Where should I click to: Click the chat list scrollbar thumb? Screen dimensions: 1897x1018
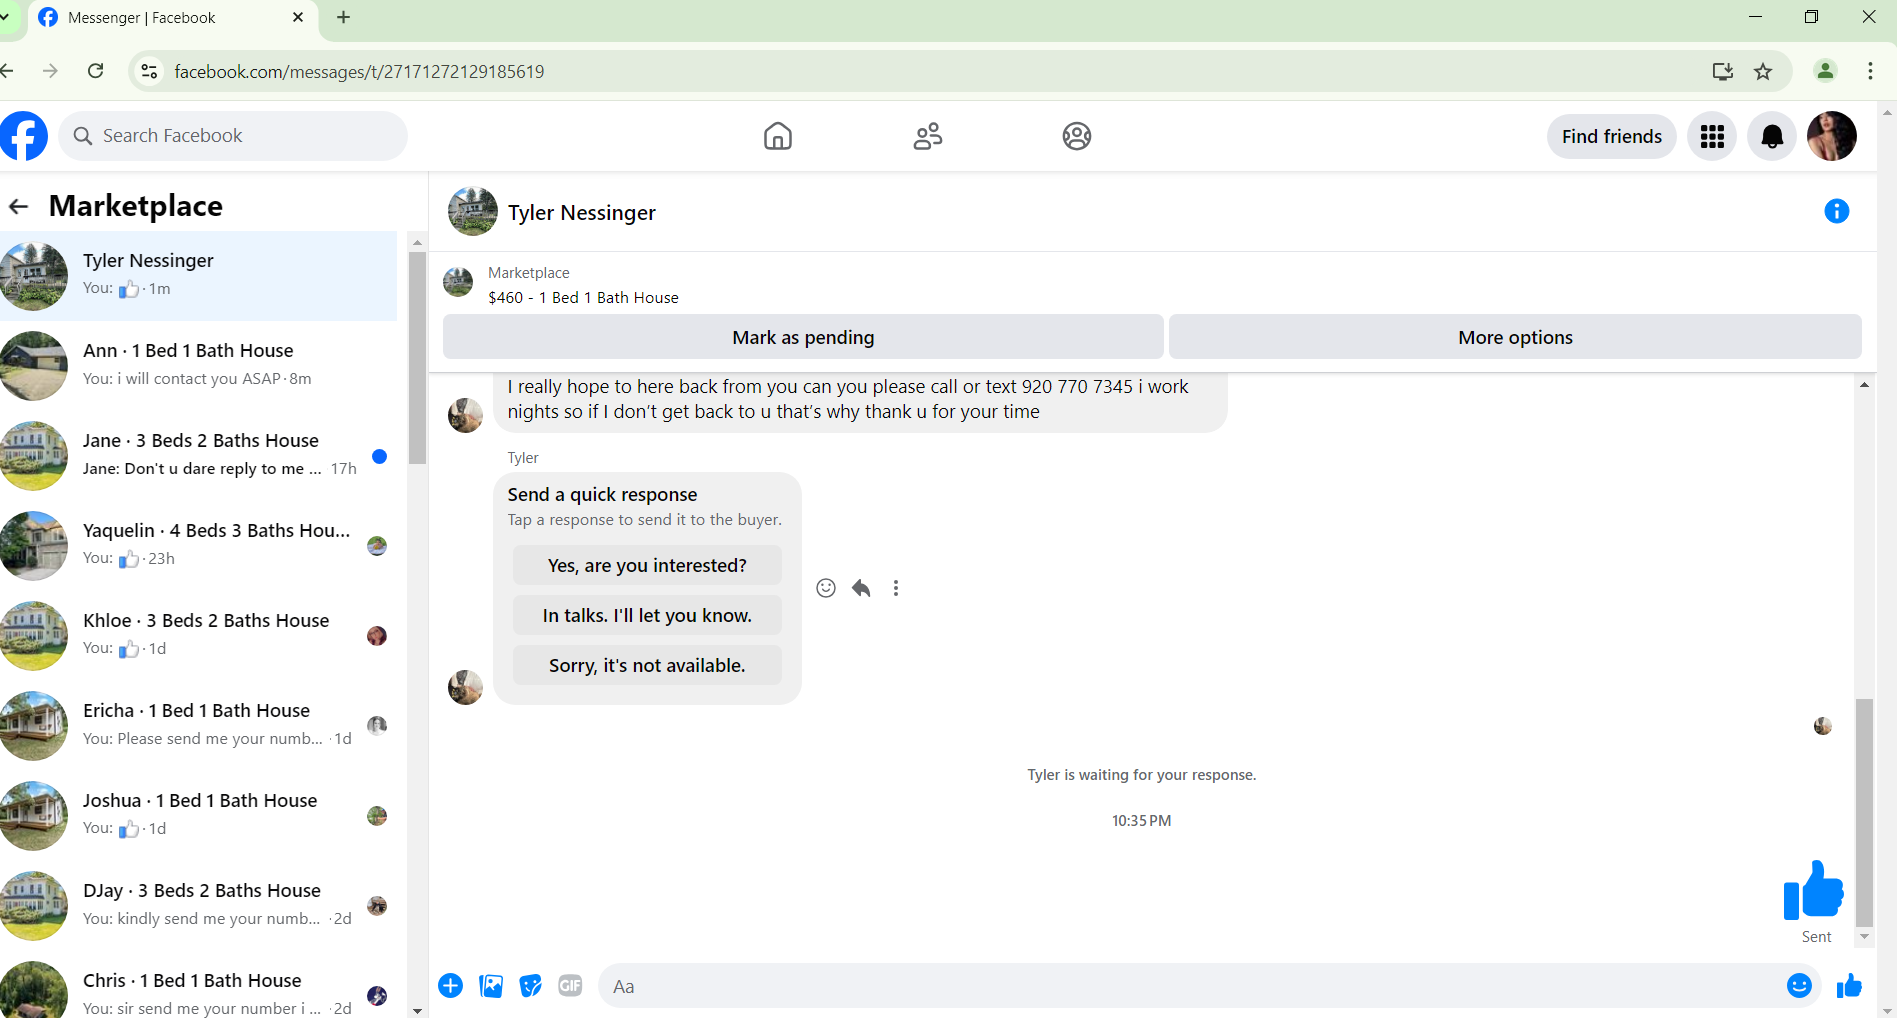[417, 357]
